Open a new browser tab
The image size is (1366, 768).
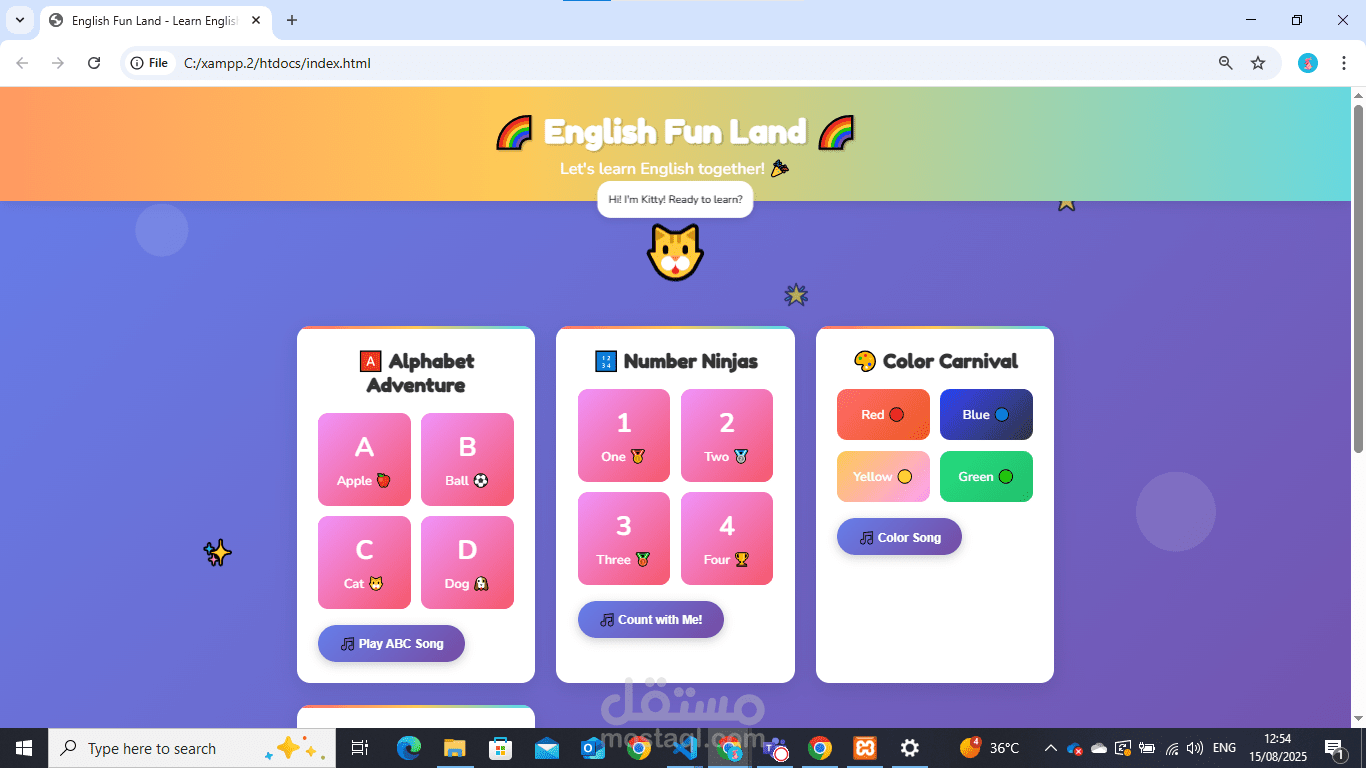click(x=292, y=20)
